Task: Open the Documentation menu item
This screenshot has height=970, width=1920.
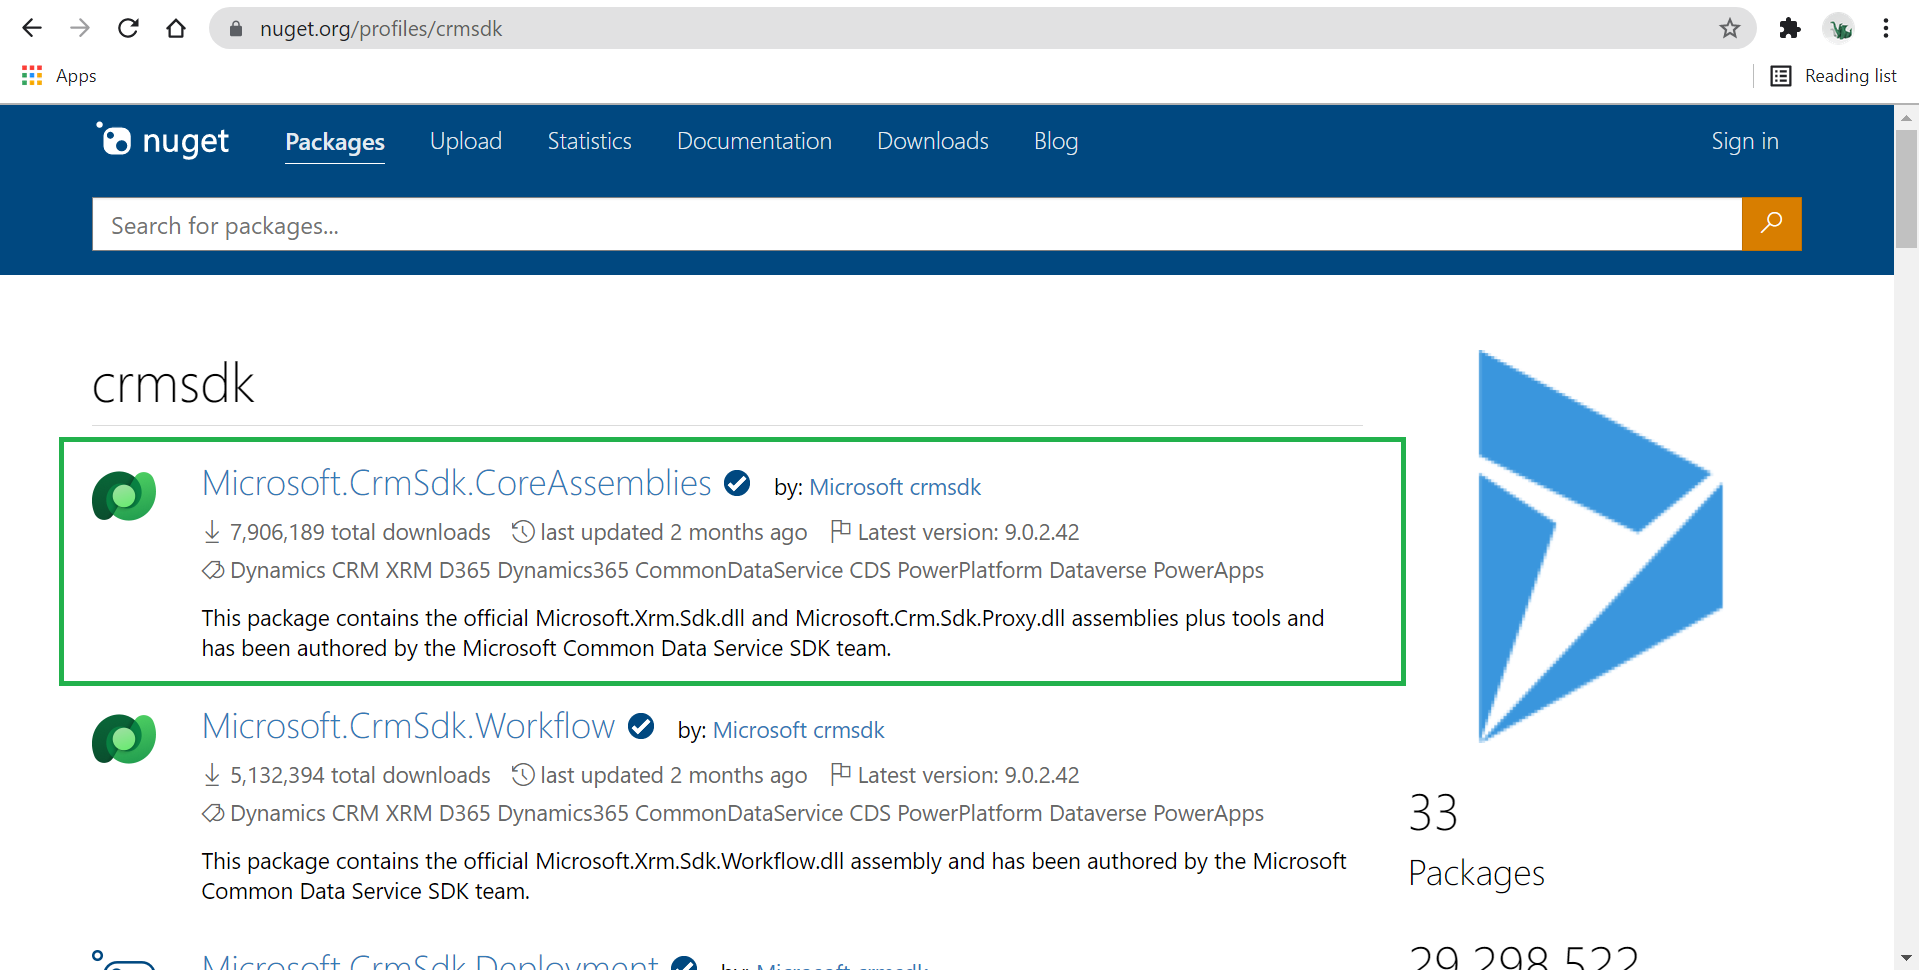Action: [754, 141]
